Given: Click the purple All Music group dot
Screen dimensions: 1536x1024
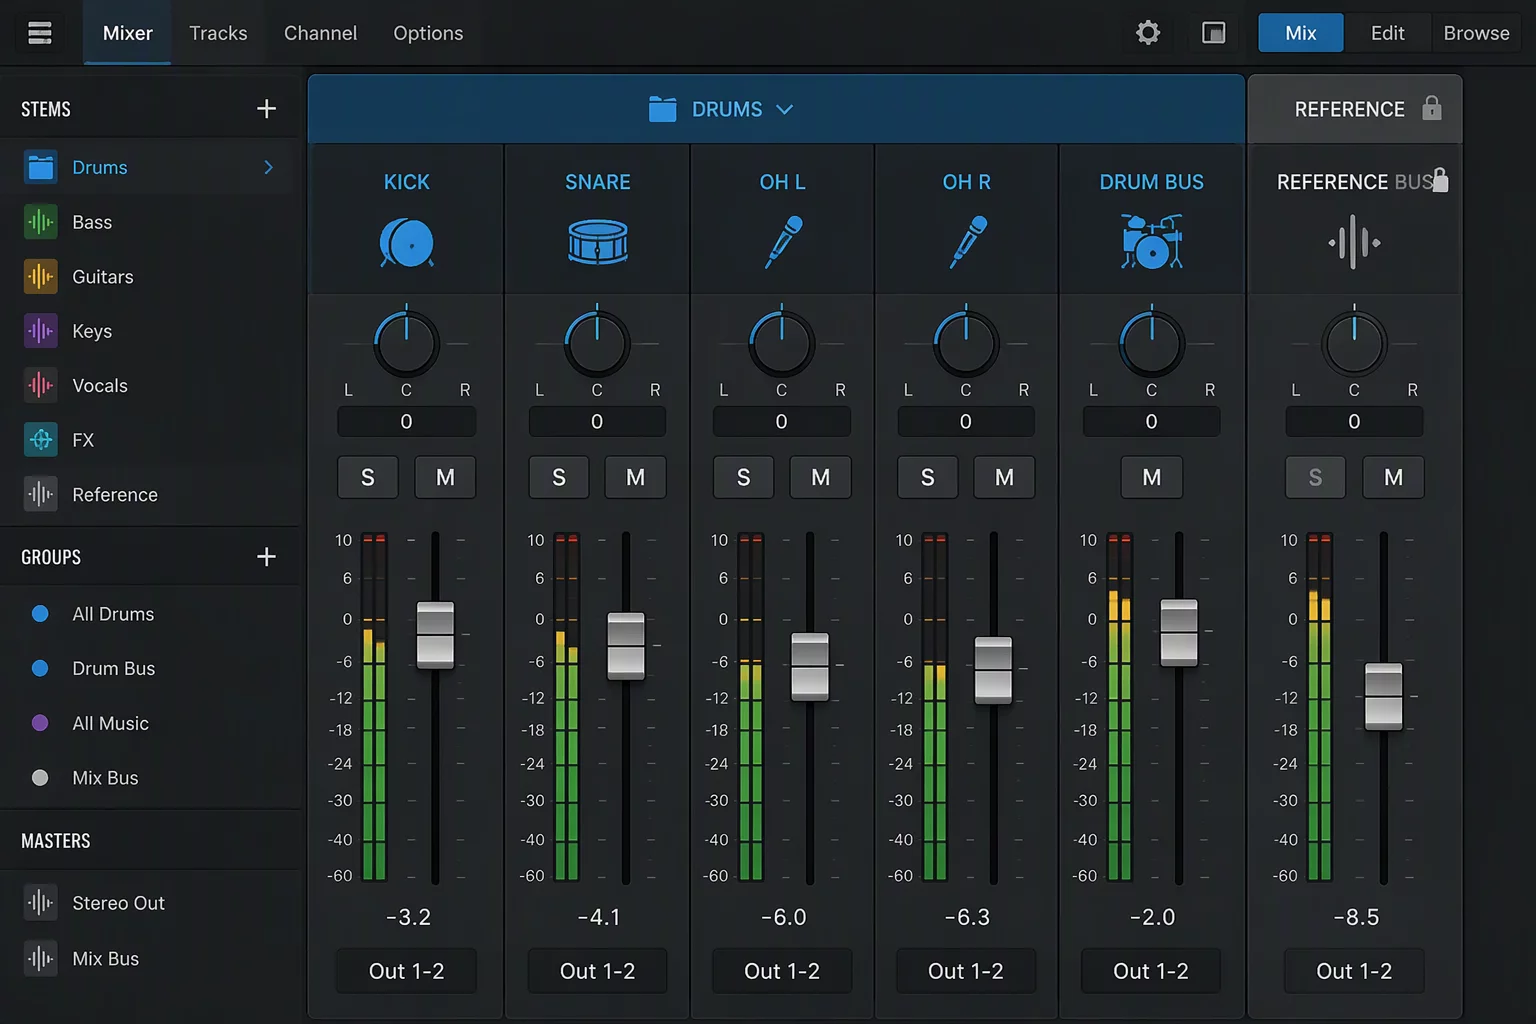Looking at the screenshot, I should (40, 723).
